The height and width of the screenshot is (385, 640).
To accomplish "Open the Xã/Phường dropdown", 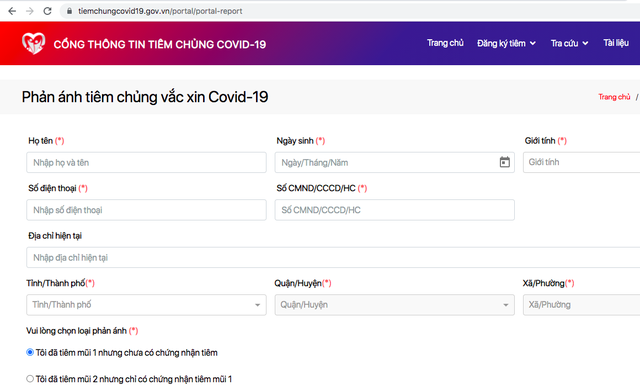I will click(x=582, y=305).
